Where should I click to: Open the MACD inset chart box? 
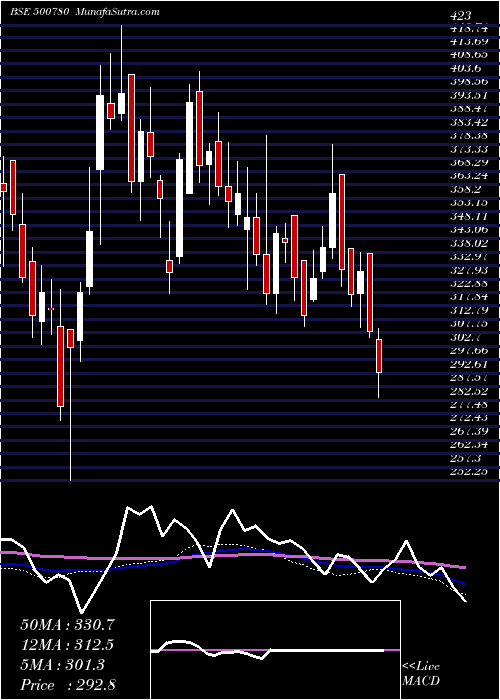click(275, 650)
